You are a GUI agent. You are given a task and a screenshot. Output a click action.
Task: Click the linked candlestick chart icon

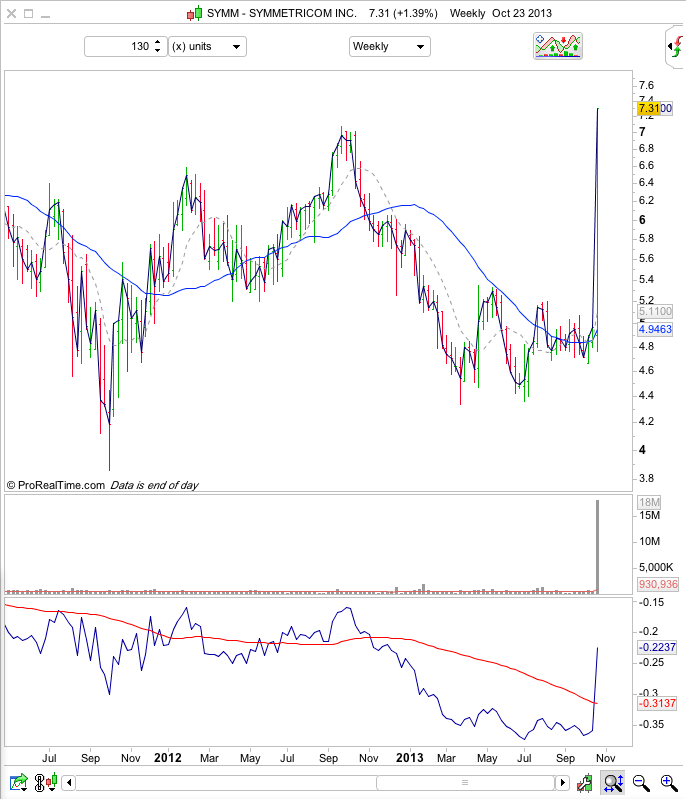tap(46, 782)
